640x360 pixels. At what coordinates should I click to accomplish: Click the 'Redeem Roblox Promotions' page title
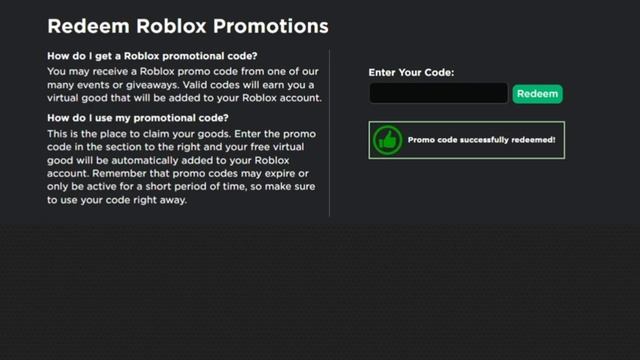click(x=188, y=26)
